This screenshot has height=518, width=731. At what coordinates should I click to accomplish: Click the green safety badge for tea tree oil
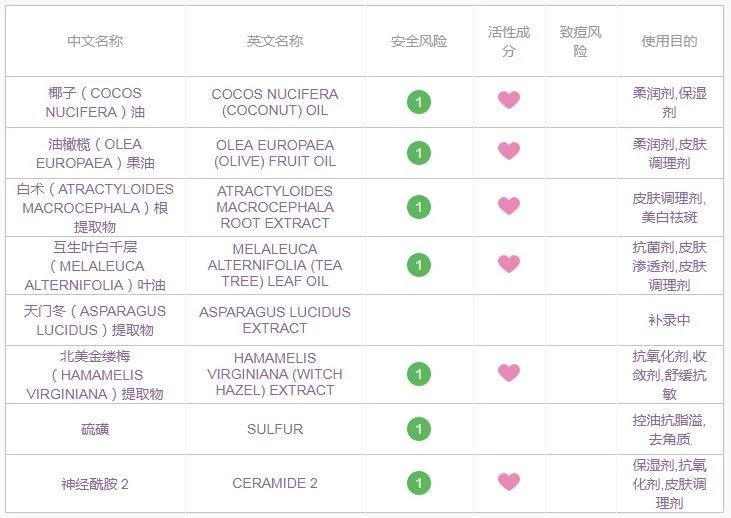pos(419,265)
